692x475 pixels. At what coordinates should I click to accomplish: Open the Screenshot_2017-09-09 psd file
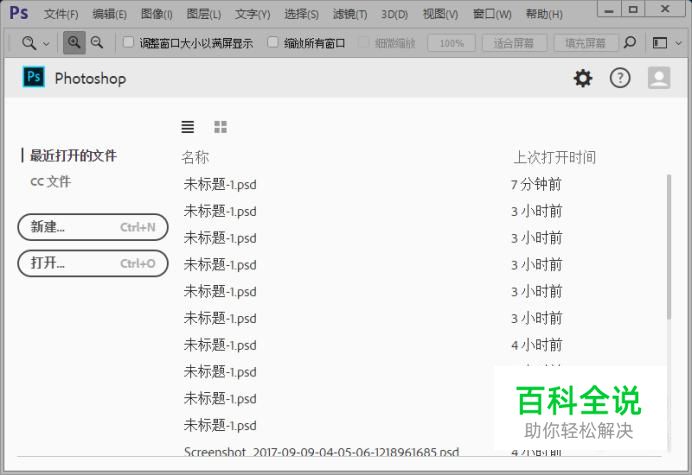[x=321, y=451]
